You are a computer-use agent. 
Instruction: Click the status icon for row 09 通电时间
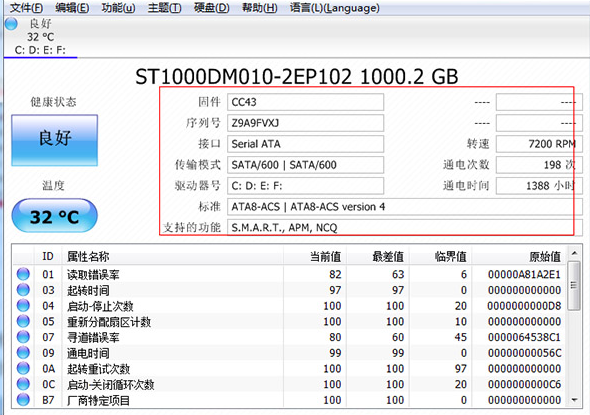tap(23, 353)
